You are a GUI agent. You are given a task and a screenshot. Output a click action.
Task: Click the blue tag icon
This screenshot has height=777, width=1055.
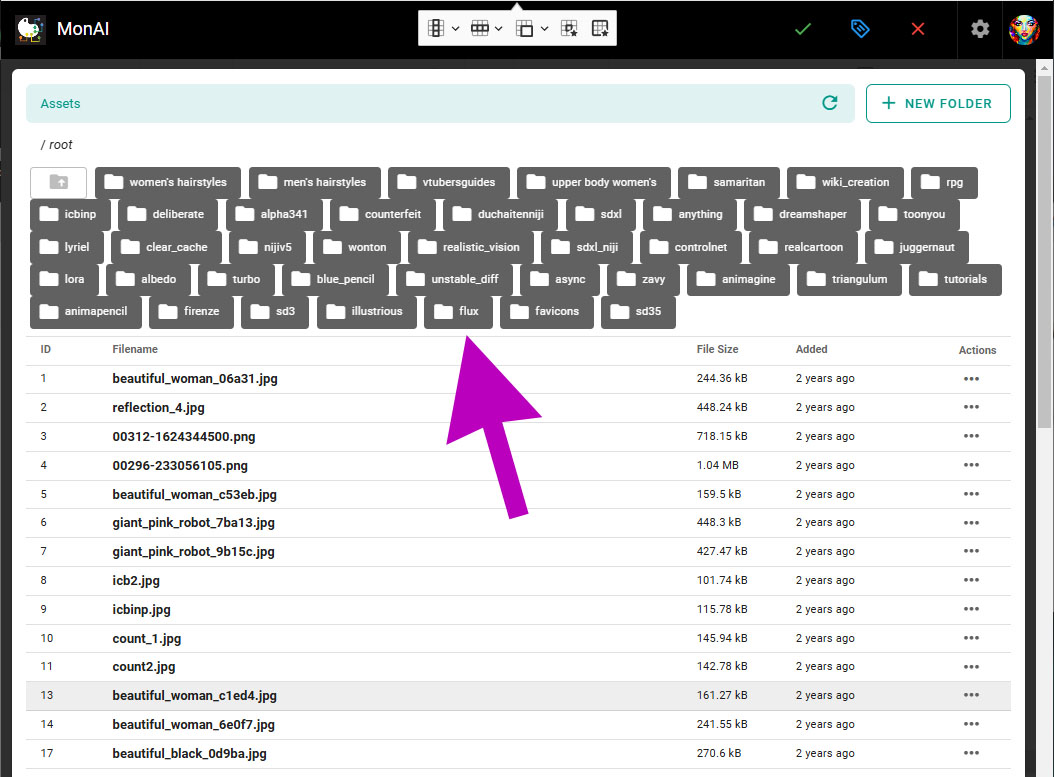click(860, 29)
